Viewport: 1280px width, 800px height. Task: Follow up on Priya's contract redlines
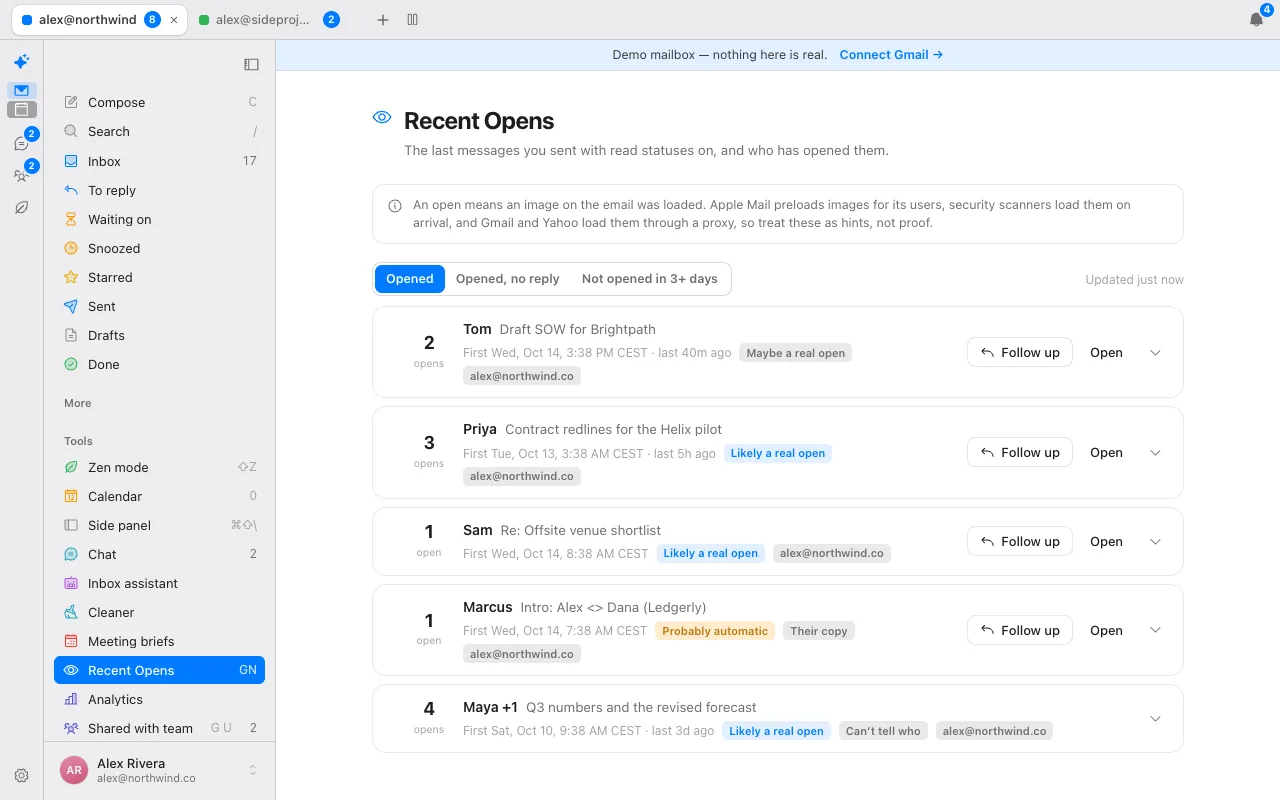[1020, 452]
